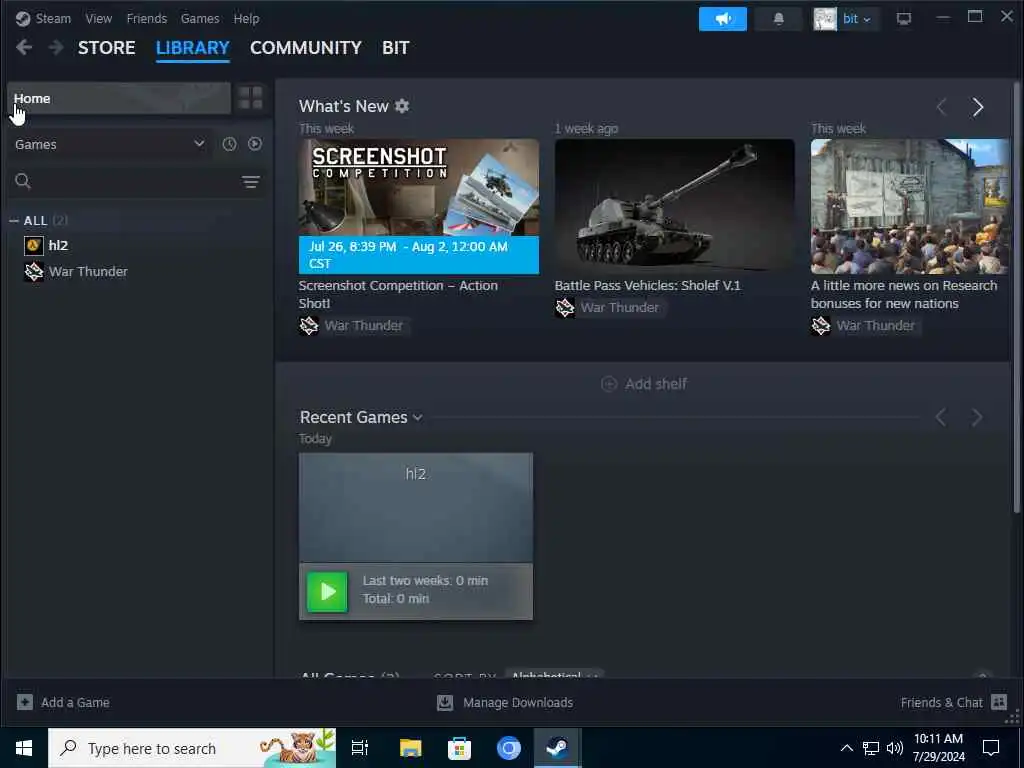Click 'Screenshot Competition – Action Shot!' title
The width and height of the screenshot is (1024, 768).
point(398,295)
